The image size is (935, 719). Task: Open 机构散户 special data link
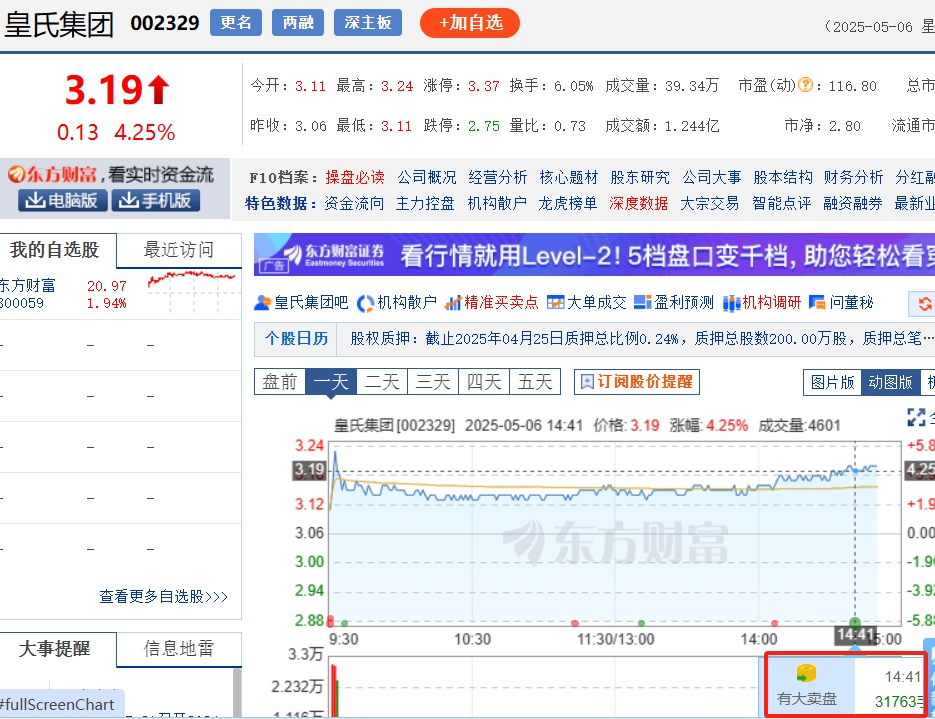pos(497,204)
